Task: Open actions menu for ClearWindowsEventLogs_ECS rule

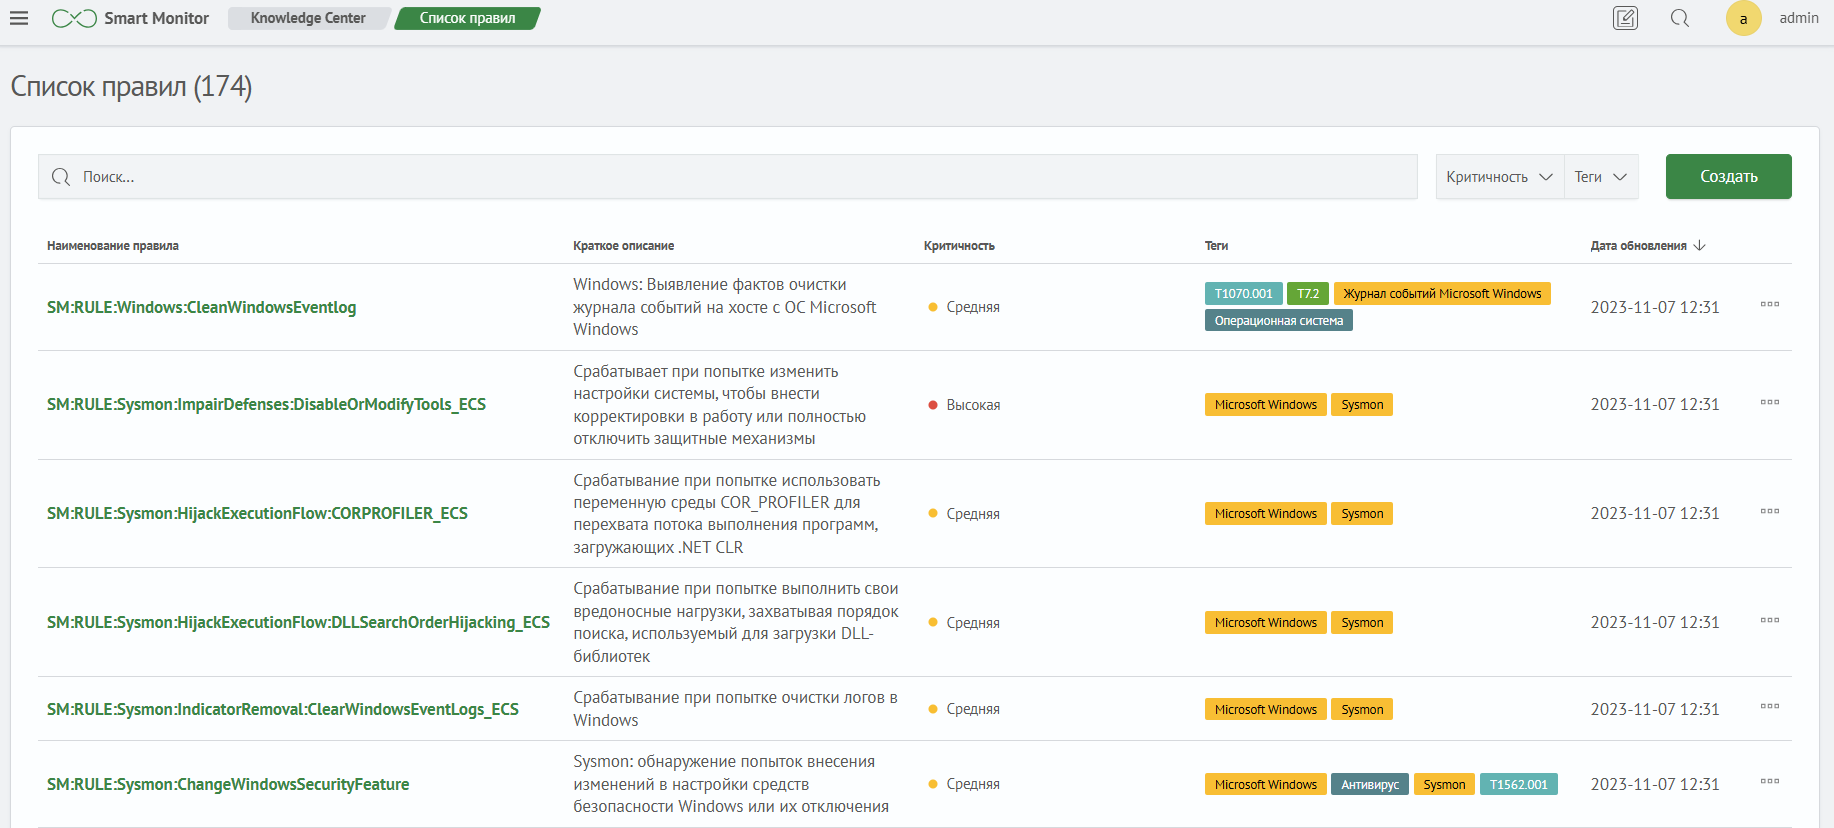Action: (x=1770, y=706)
